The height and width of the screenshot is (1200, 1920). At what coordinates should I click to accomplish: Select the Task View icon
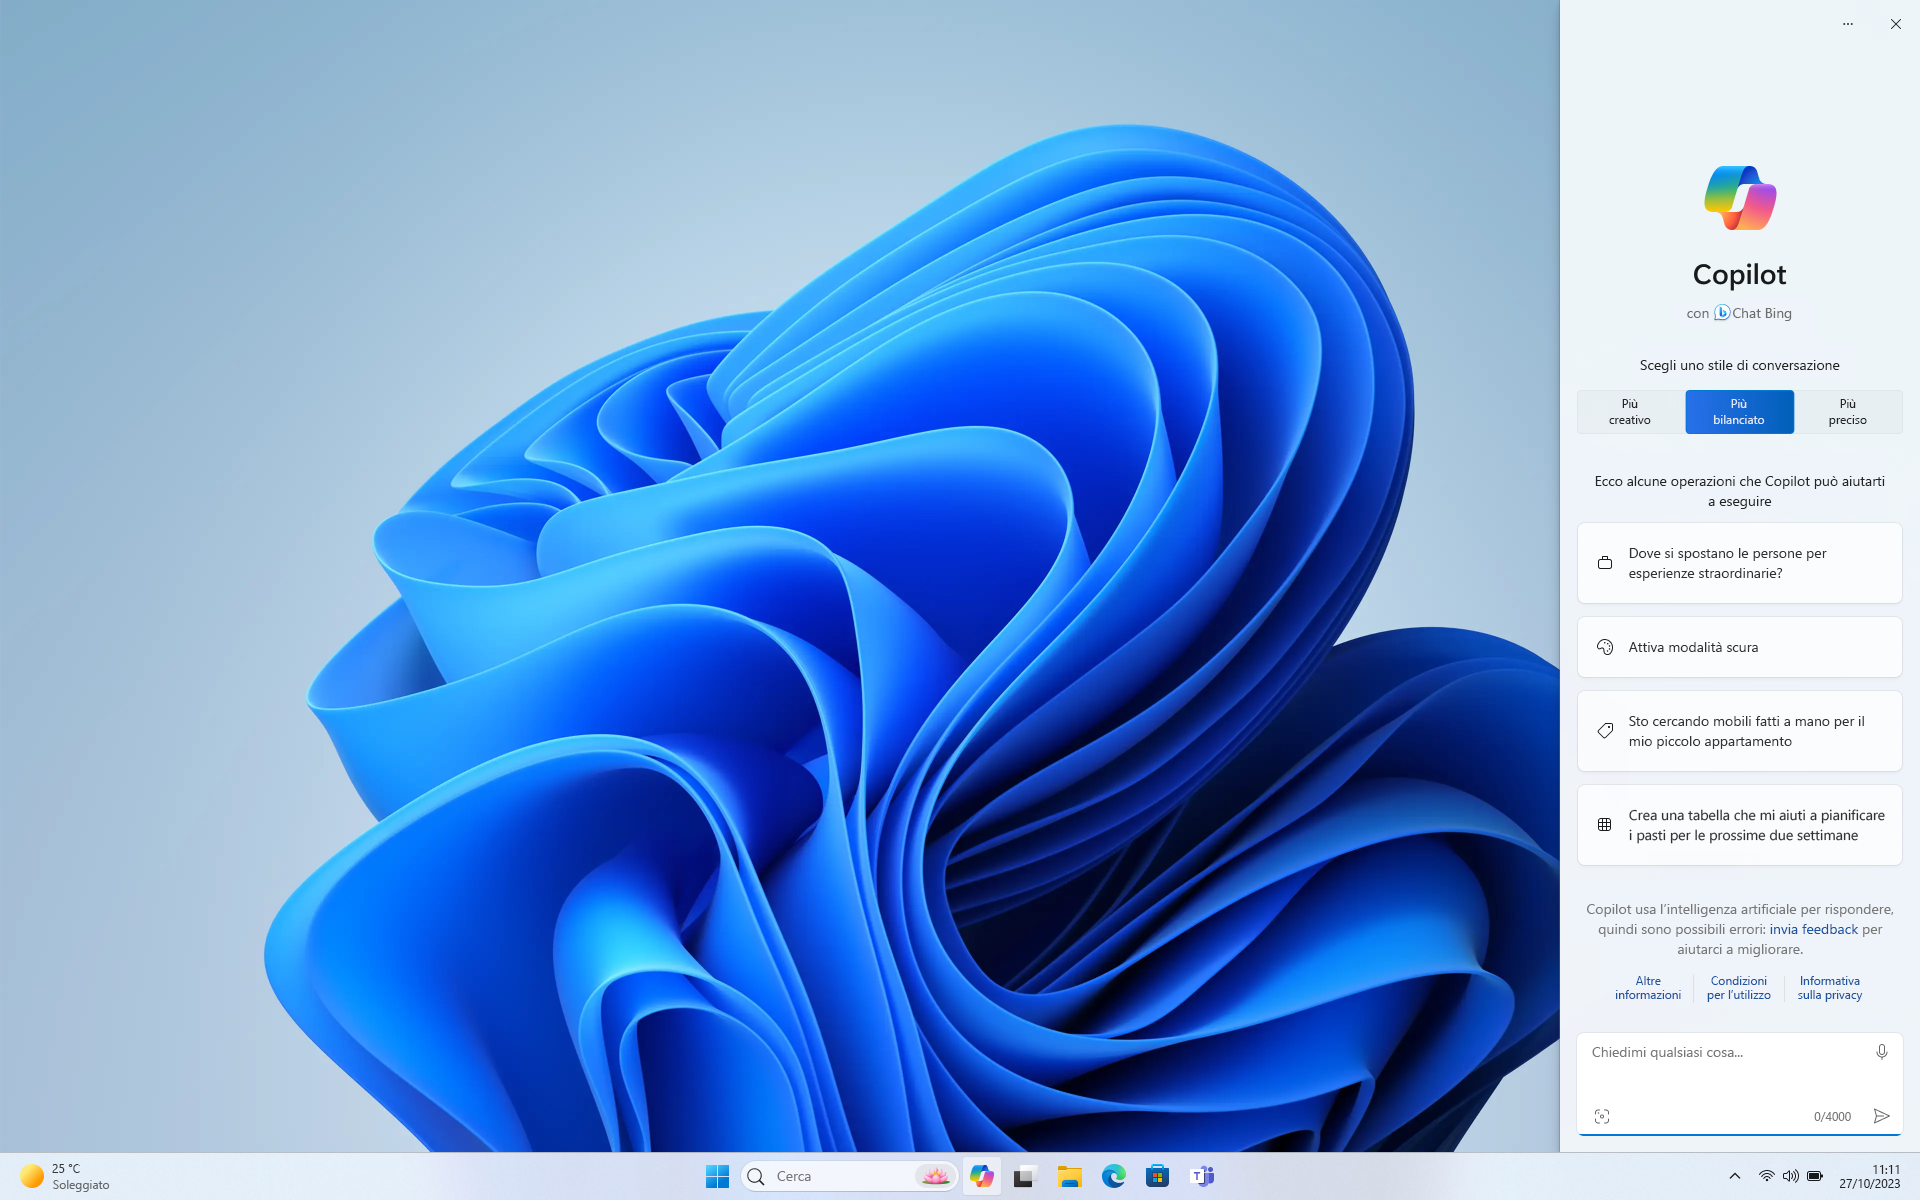[x=1026, y=1176]
